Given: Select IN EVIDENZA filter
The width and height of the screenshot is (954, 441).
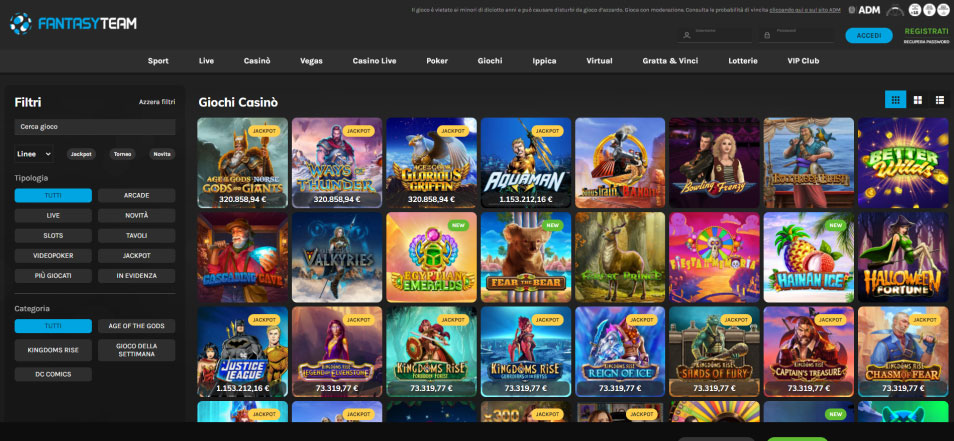Looking at the screenshot, I should click(136, 276).
